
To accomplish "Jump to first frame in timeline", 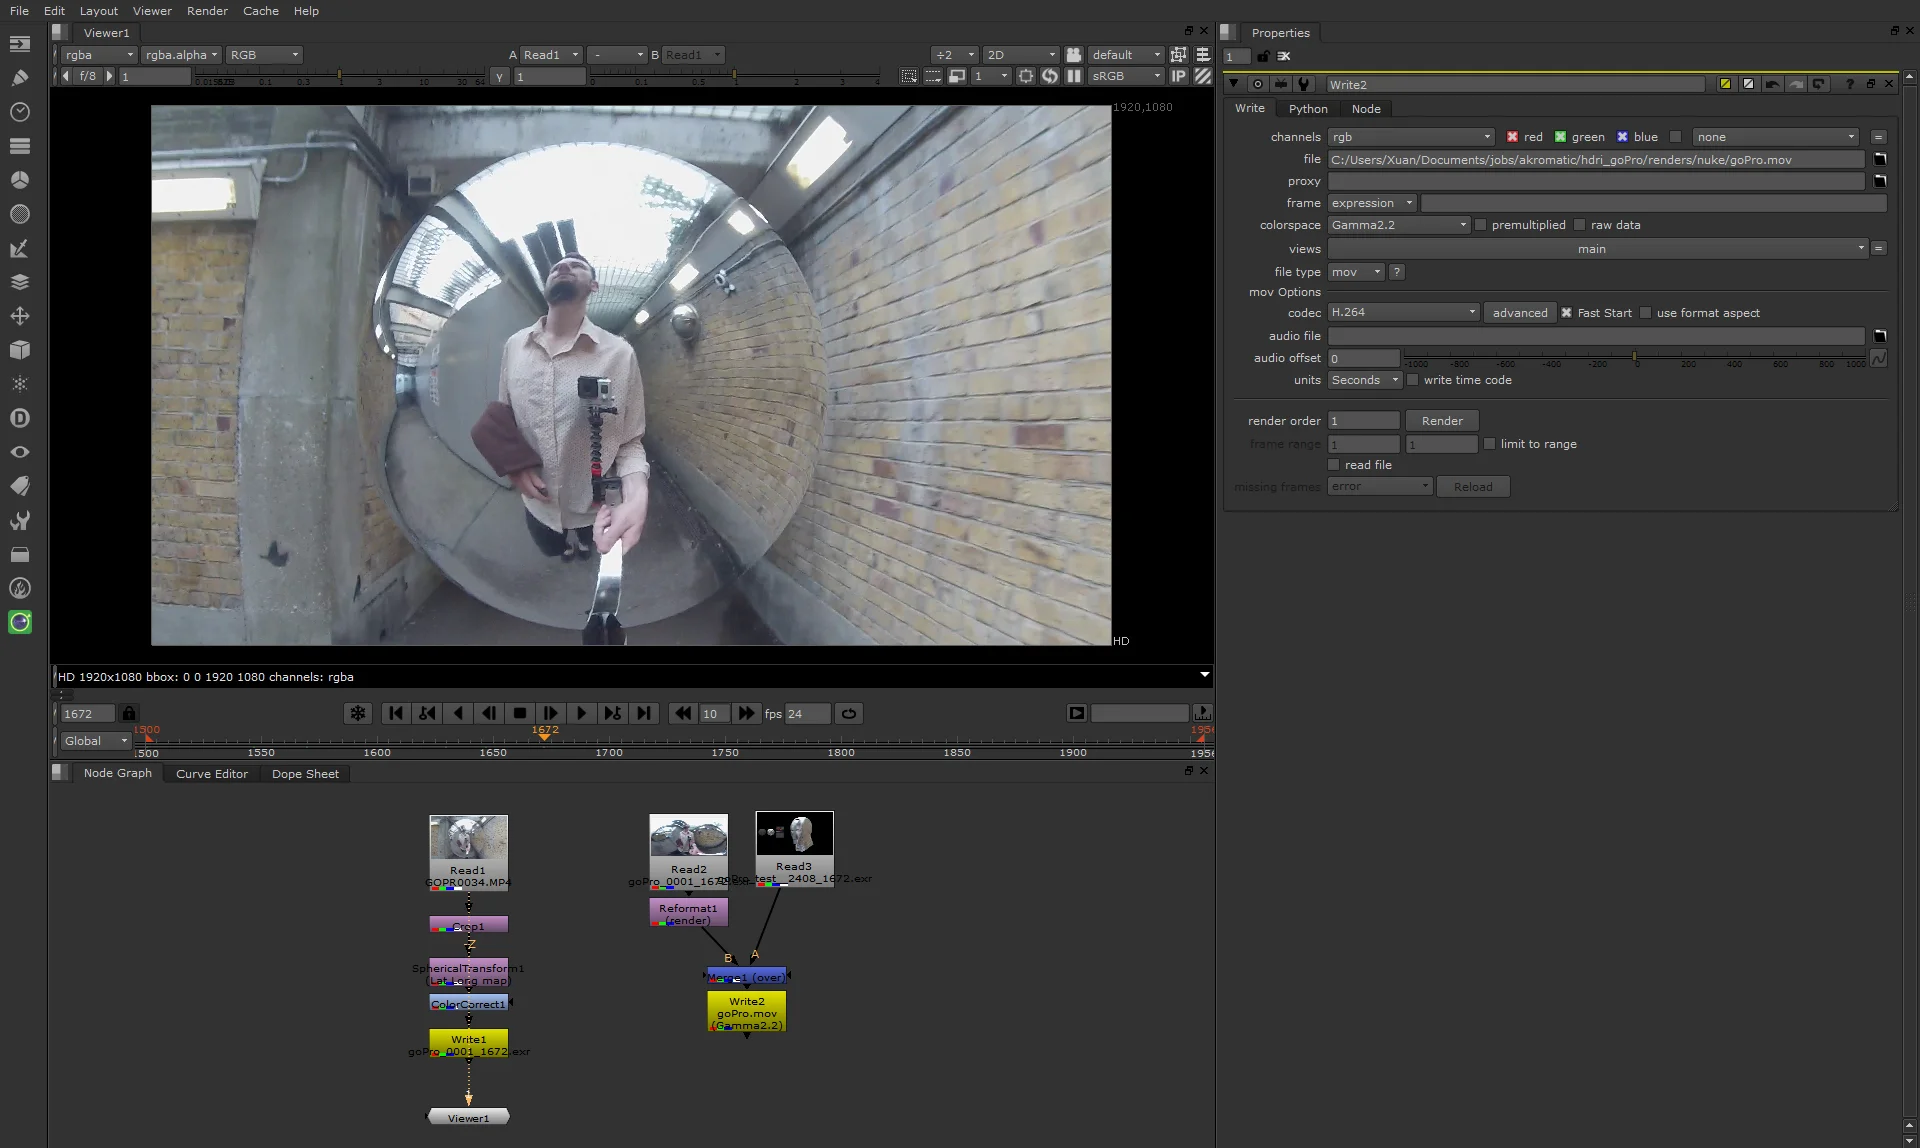I will click(x=396, y=714).
